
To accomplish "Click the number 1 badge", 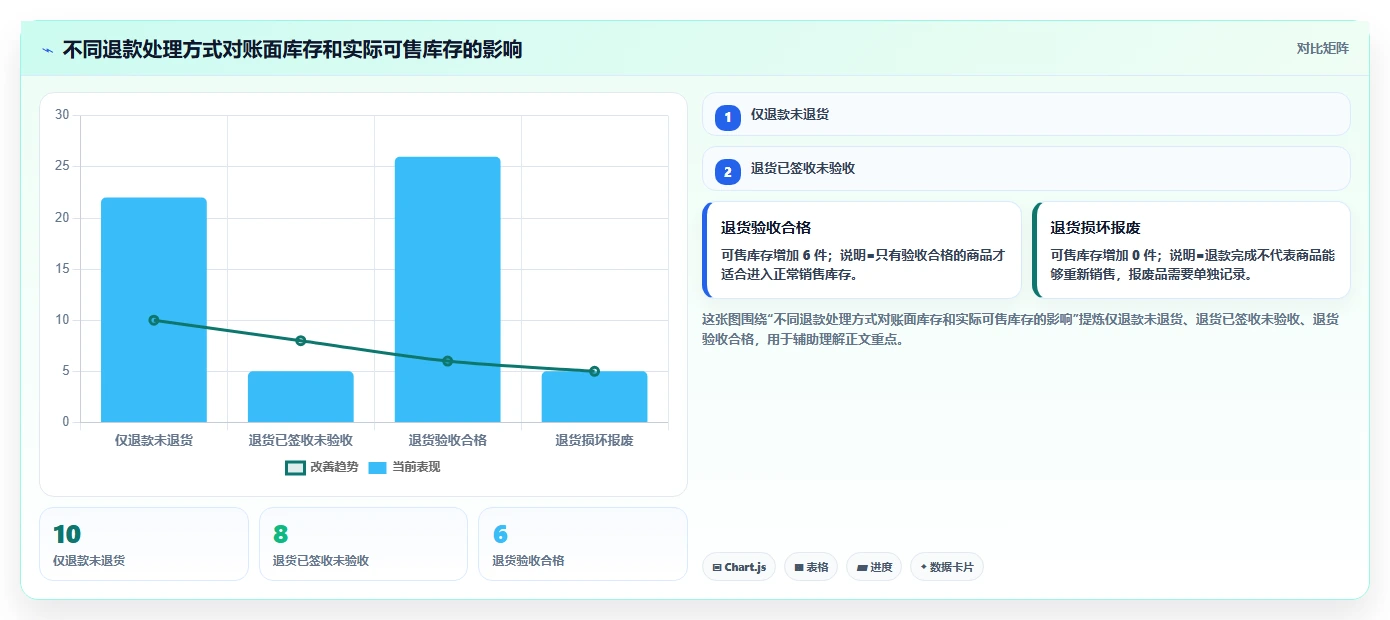I will pos(728,117).
